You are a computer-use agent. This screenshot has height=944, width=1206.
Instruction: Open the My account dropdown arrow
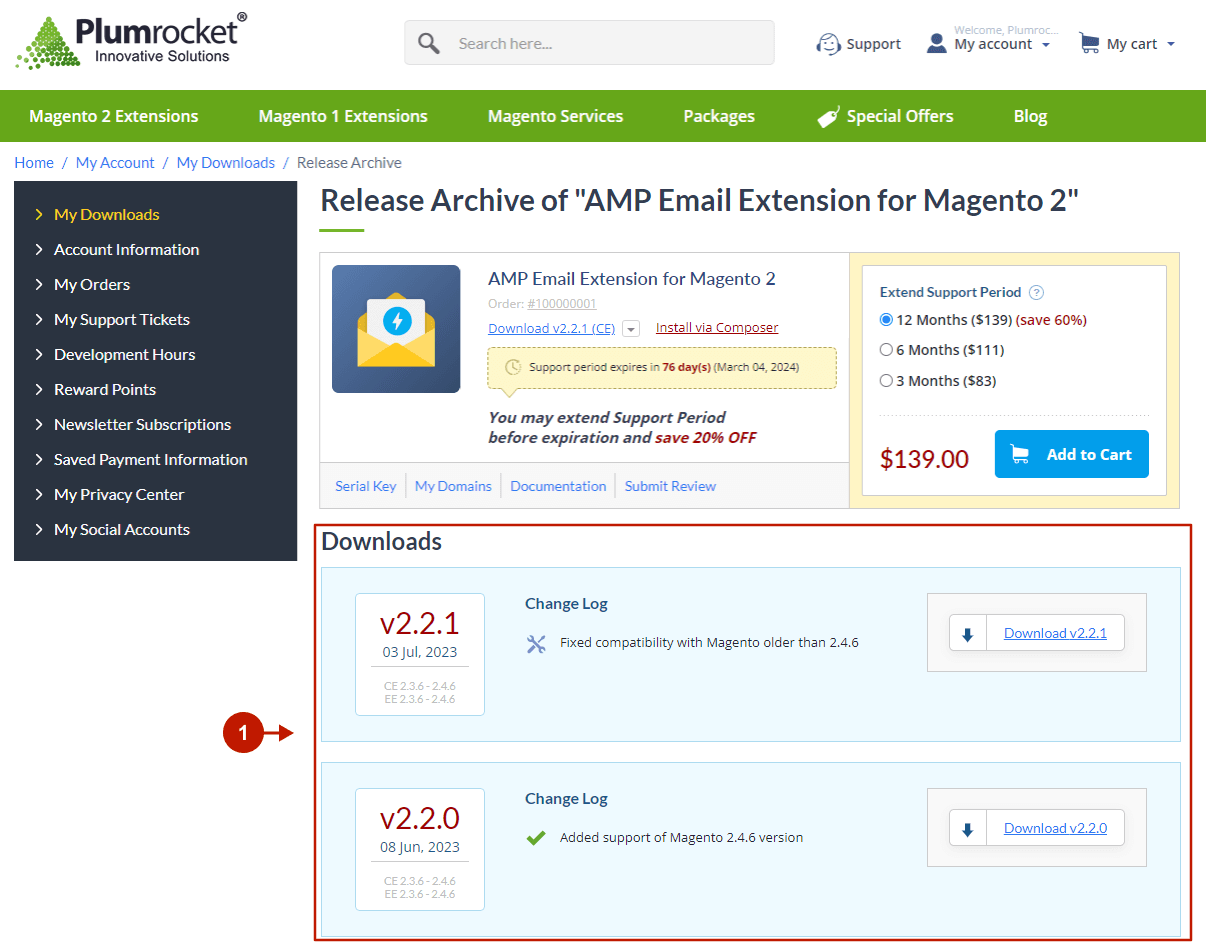1046,45
